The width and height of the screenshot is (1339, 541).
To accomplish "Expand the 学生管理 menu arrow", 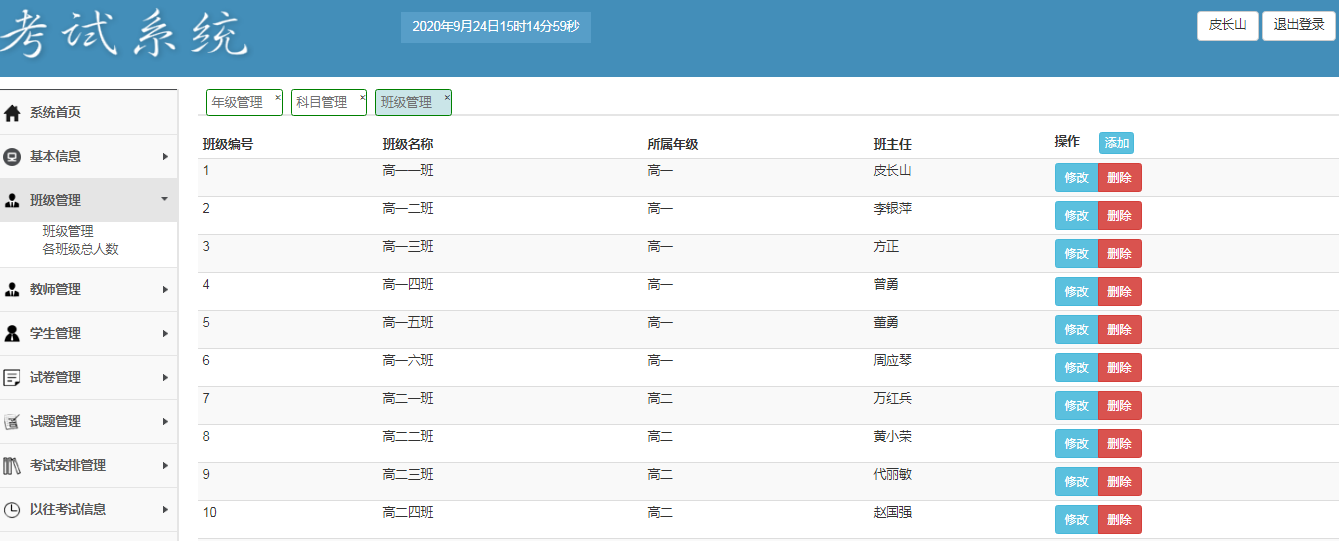I will [165, 334].
